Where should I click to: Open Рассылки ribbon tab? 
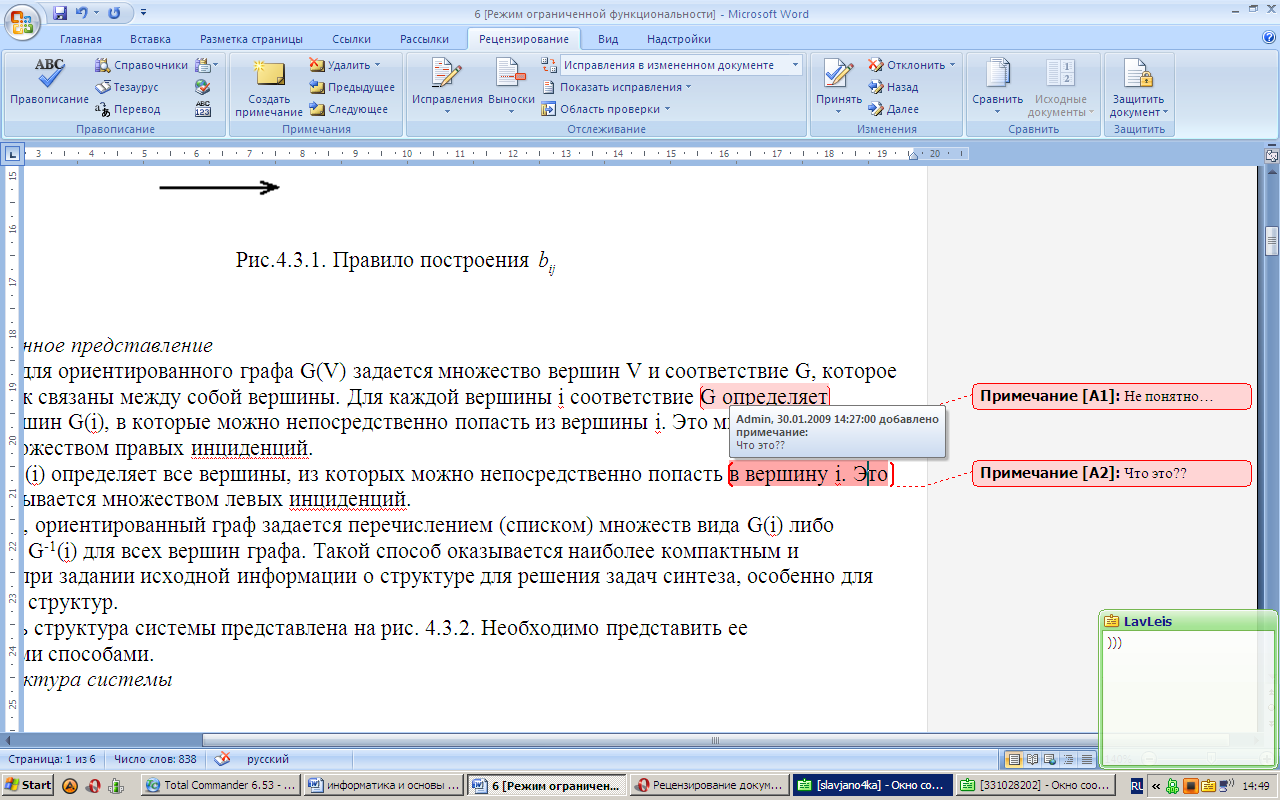424,39
